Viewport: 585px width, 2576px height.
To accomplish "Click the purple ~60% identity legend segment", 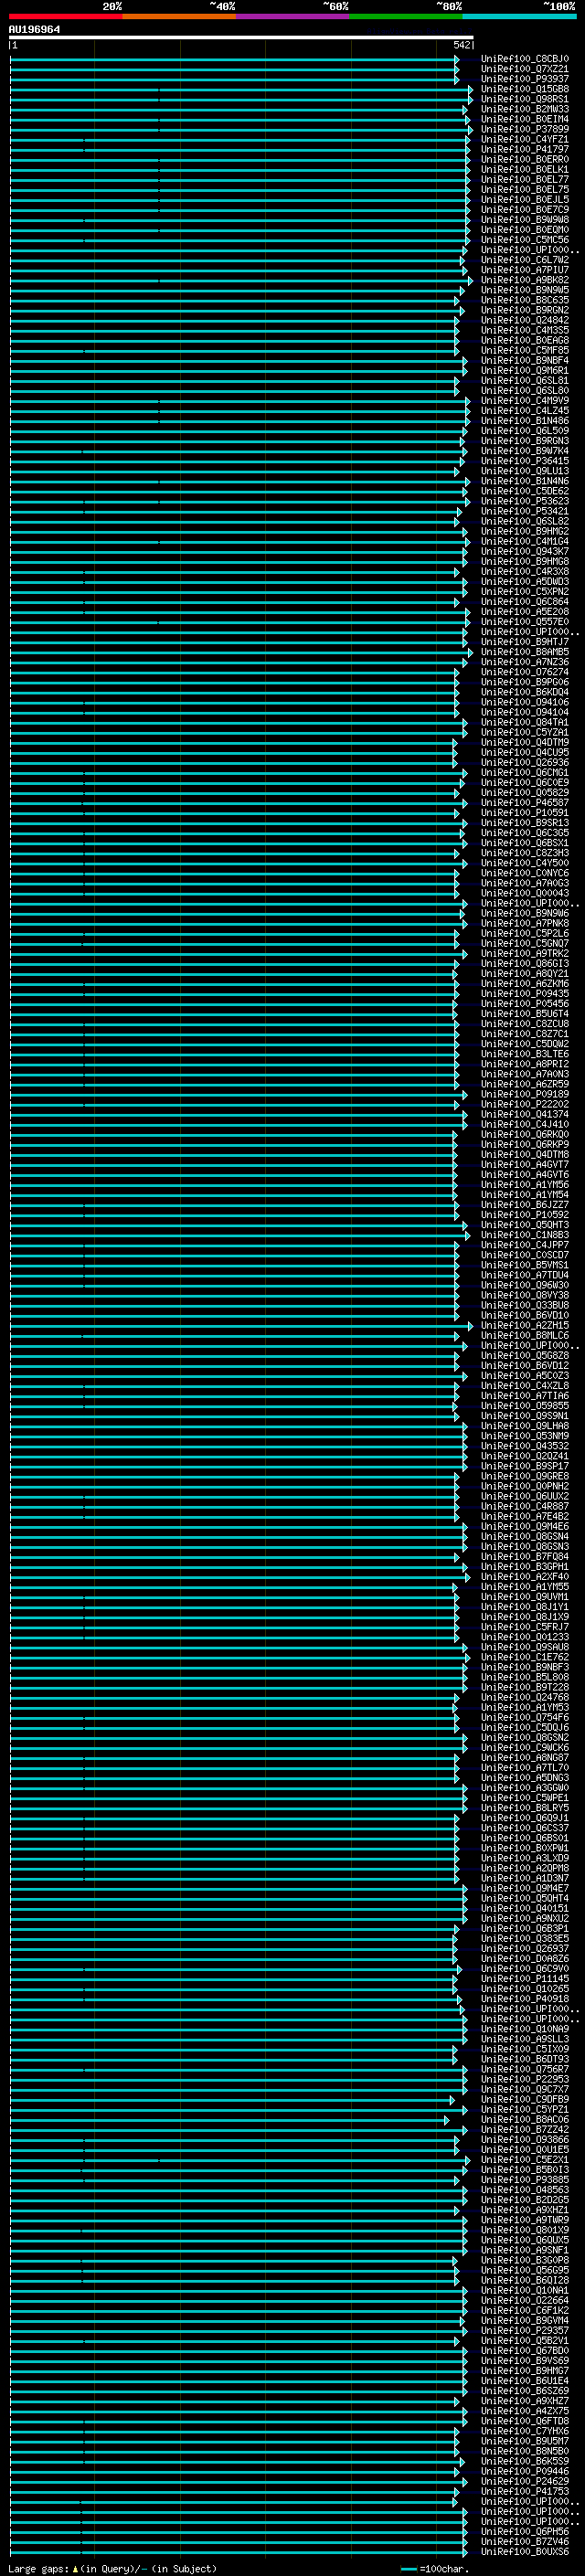I will tap(293, 16).
